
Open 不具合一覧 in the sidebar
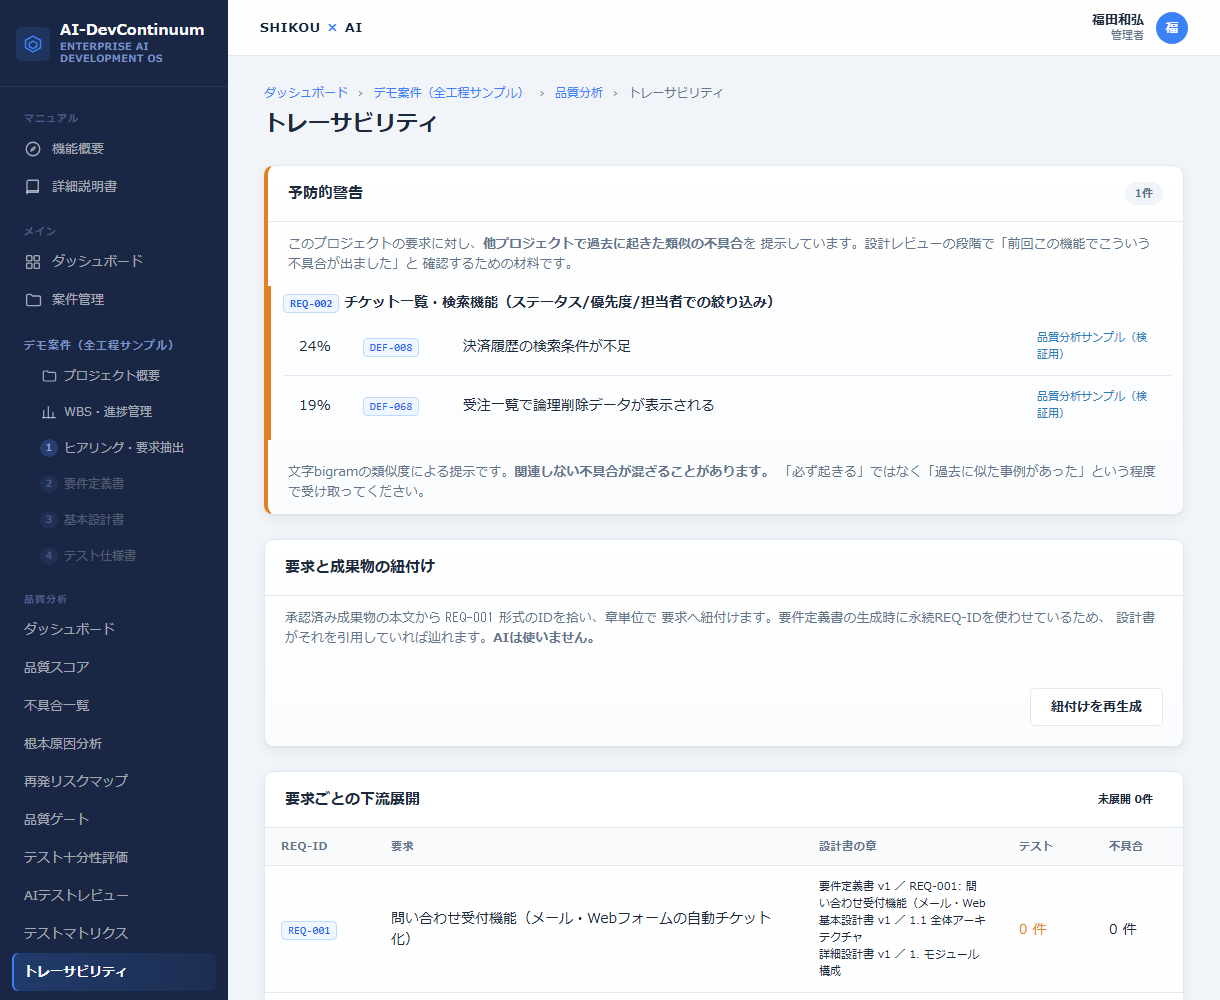tap(114, 705)
